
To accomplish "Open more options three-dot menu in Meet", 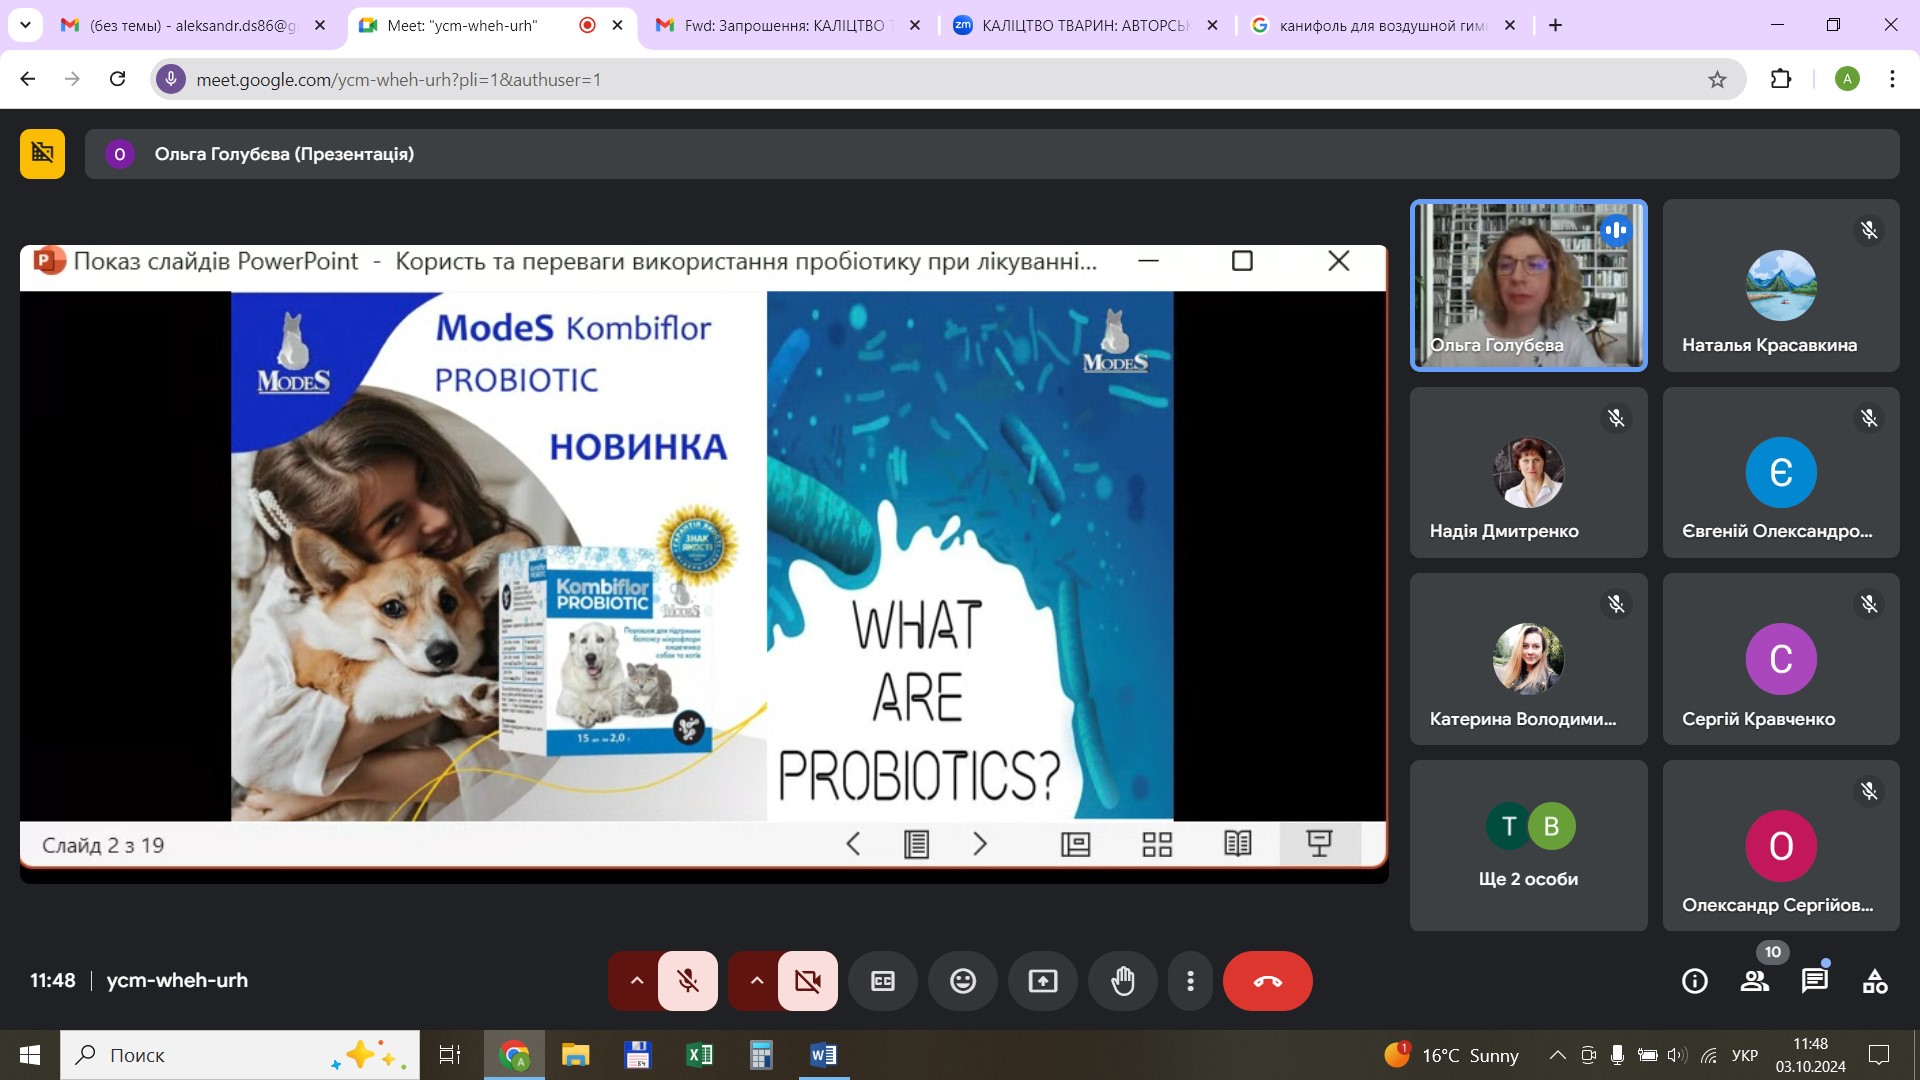I will 1190,981.
